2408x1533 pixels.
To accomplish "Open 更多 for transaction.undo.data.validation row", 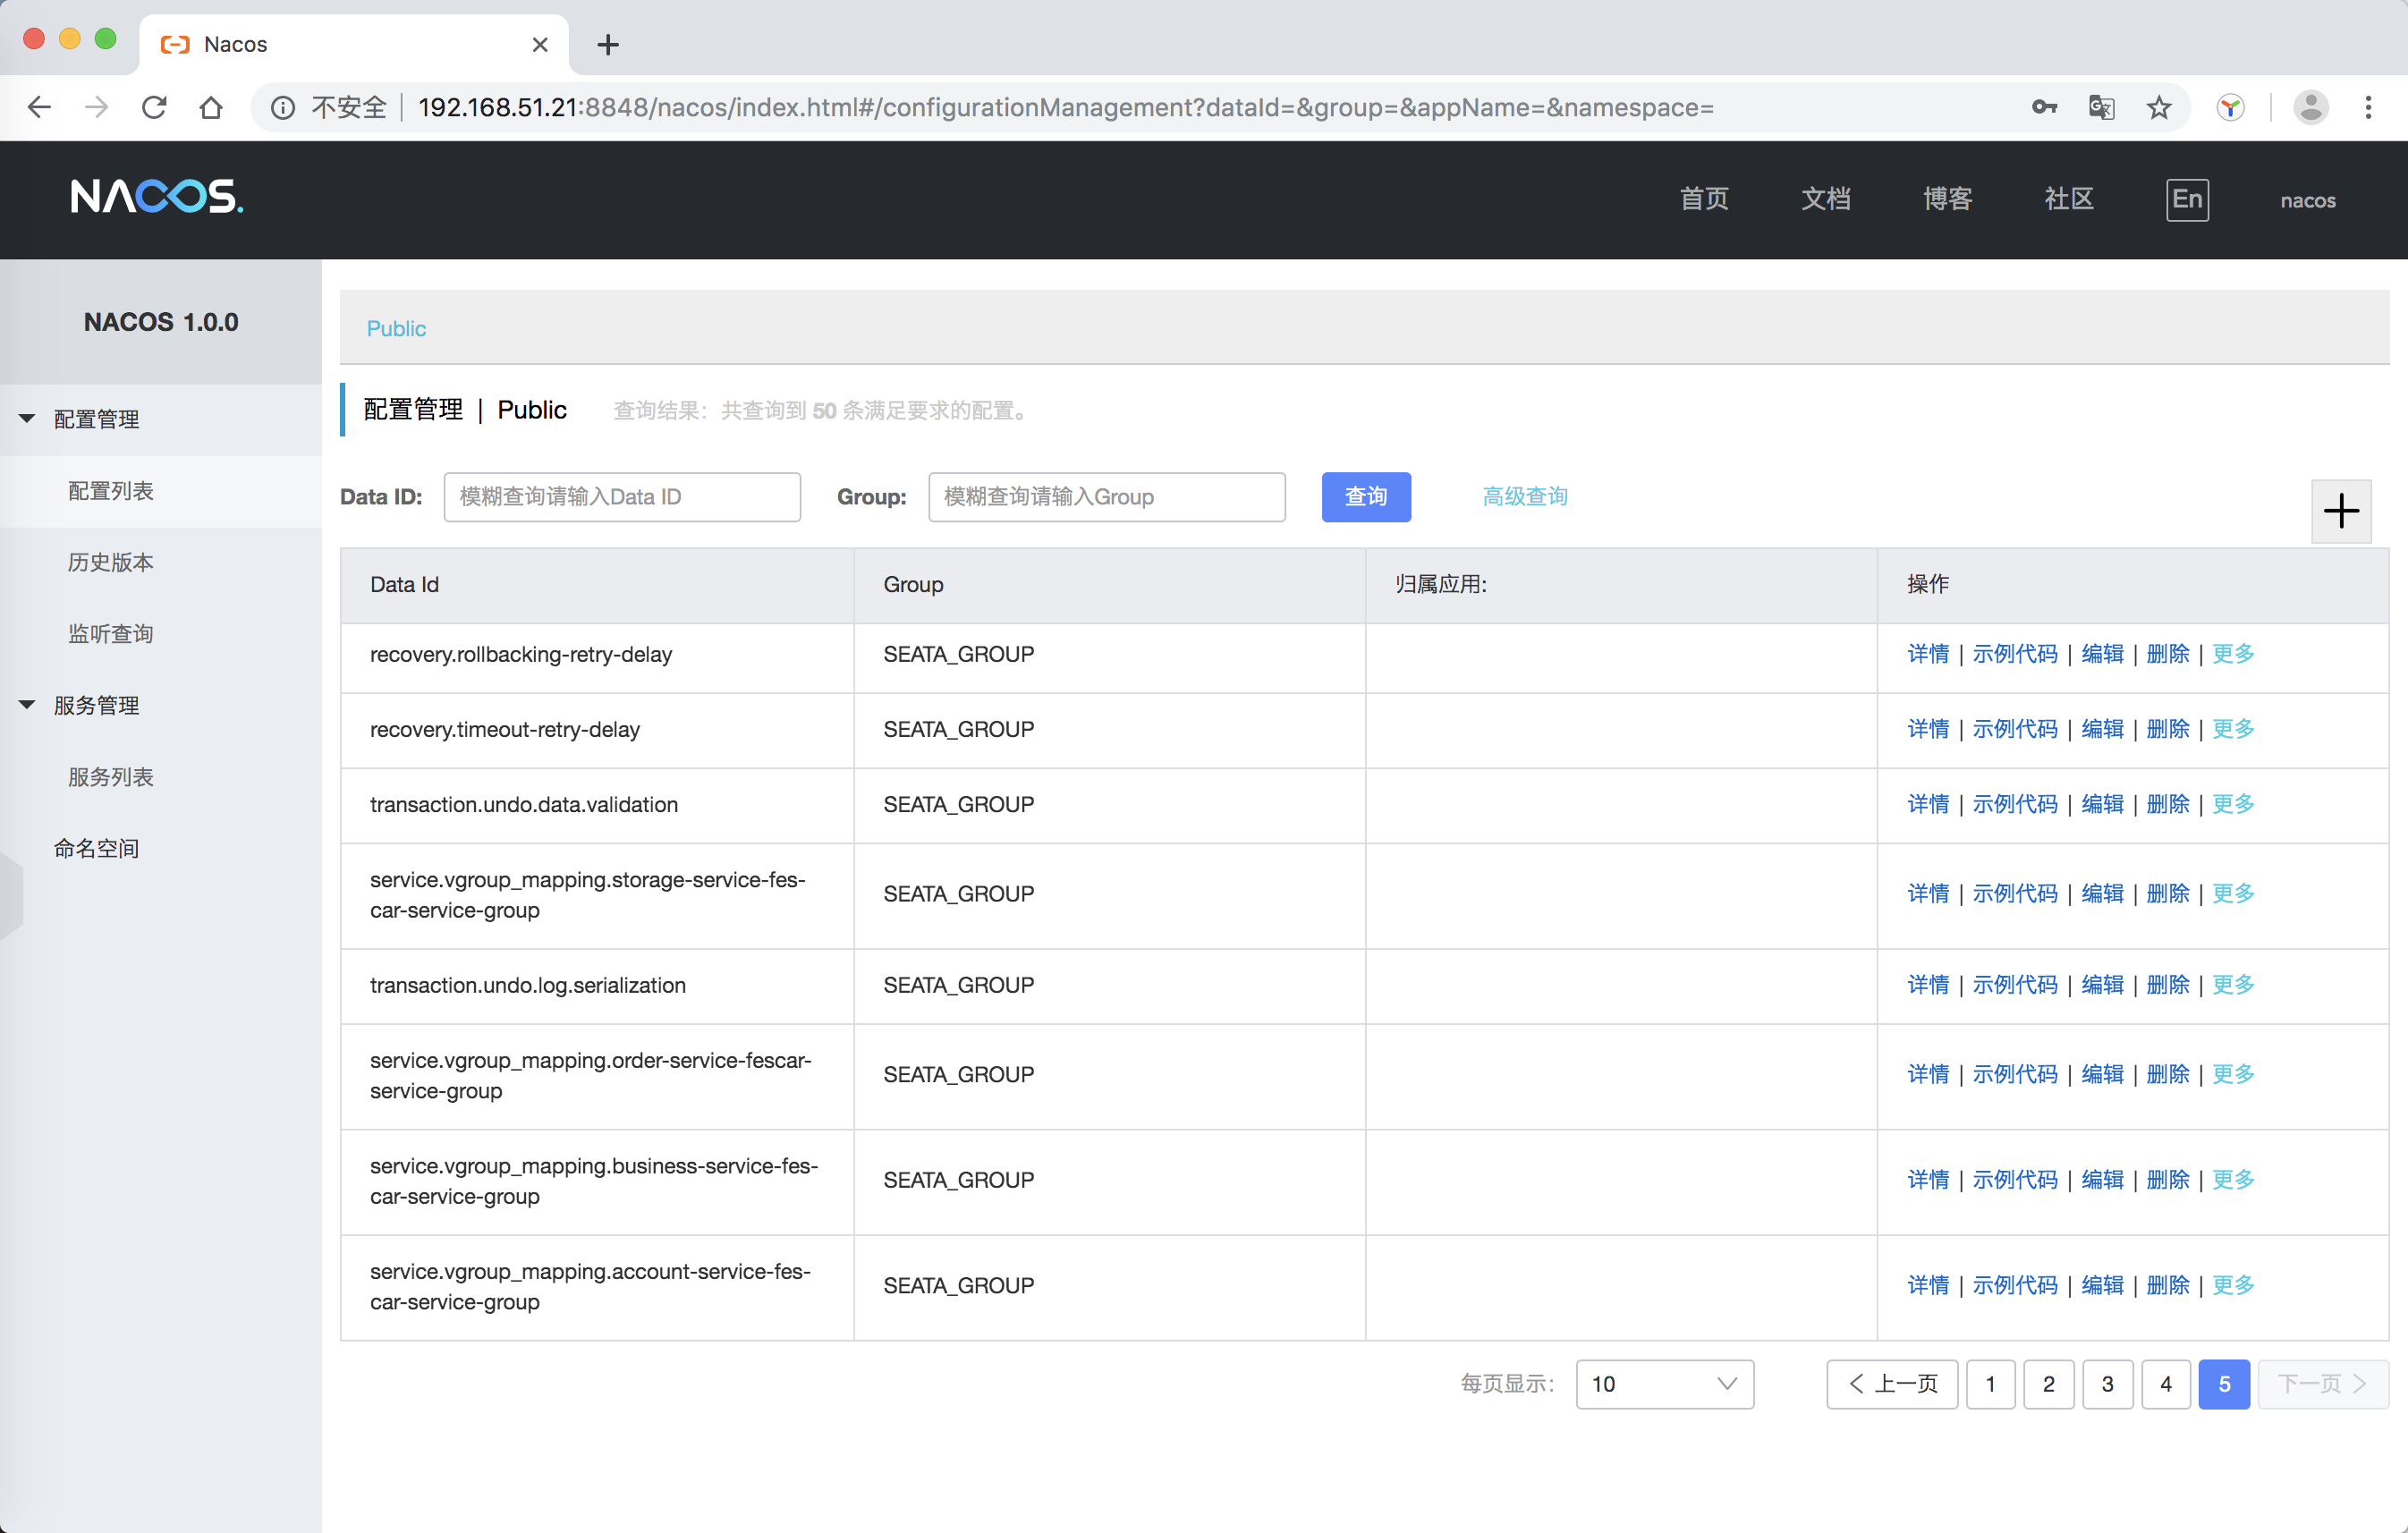I will click(x=2232, y=804).
